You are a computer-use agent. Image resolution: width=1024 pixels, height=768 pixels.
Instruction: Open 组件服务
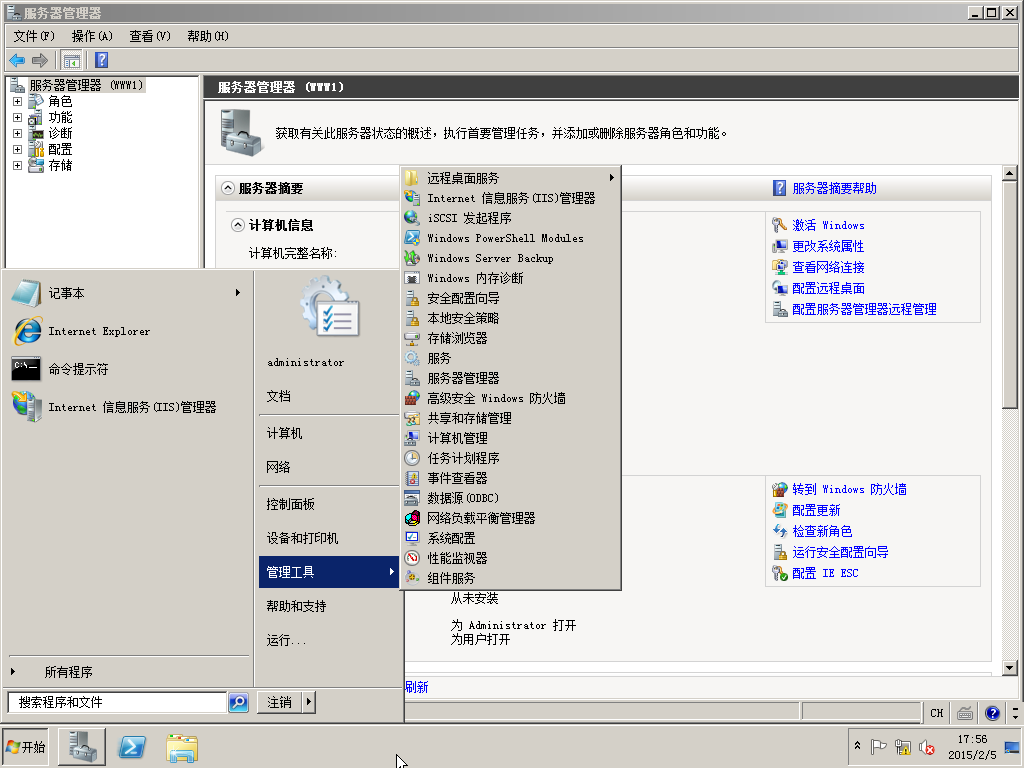pos(510,579)
